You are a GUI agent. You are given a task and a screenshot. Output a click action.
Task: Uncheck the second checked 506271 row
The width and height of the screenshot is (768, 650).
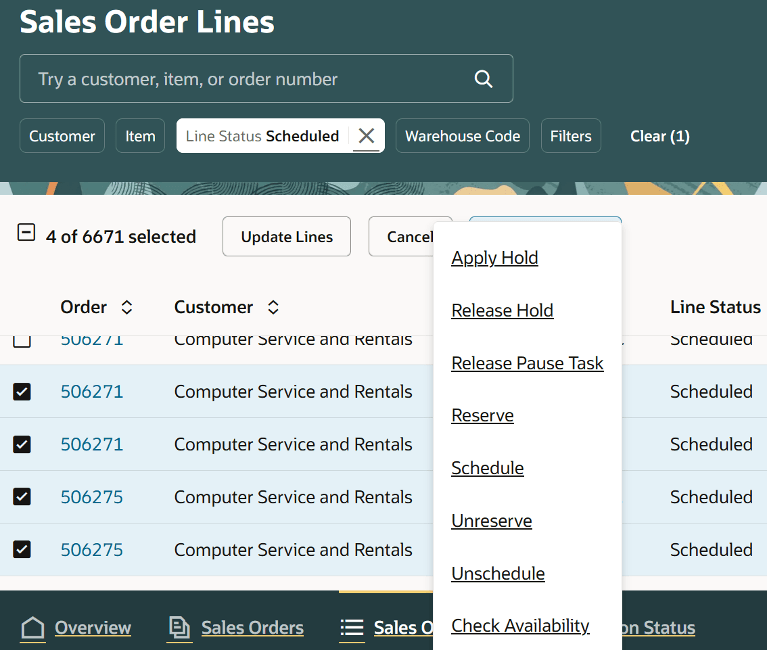pos(22,444)
